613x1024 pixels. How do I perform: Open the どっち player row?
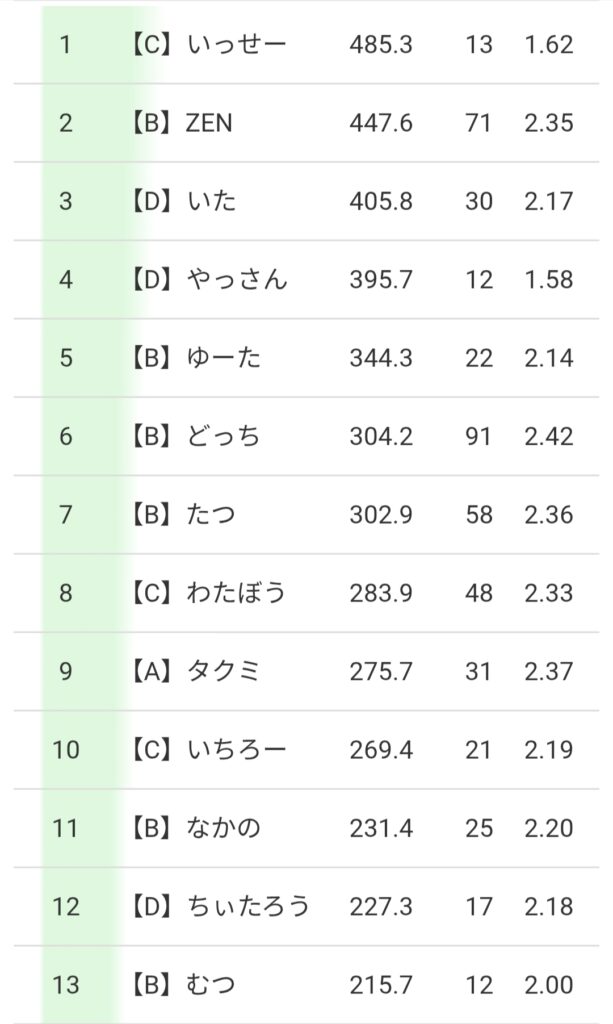coord(224,436)
